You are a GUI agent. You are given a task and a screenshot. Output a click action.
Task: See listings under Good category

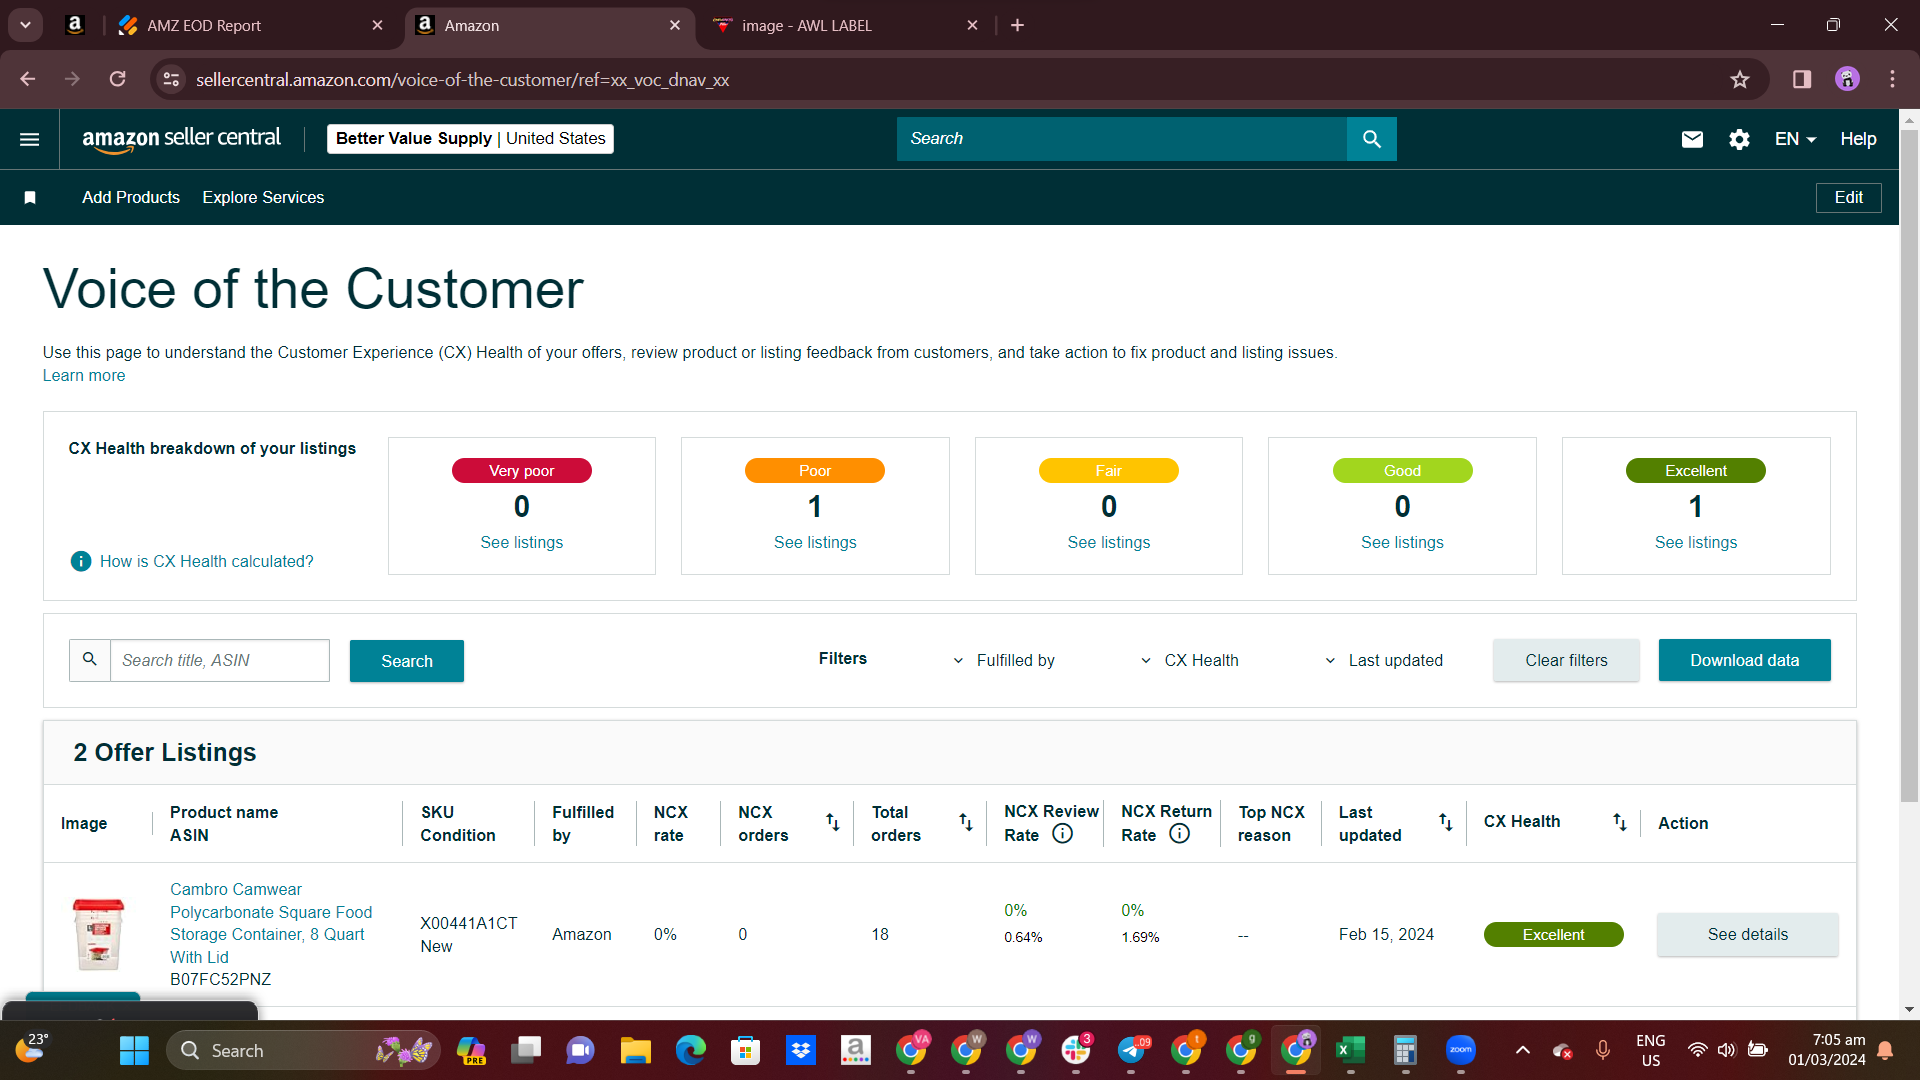1402,543
